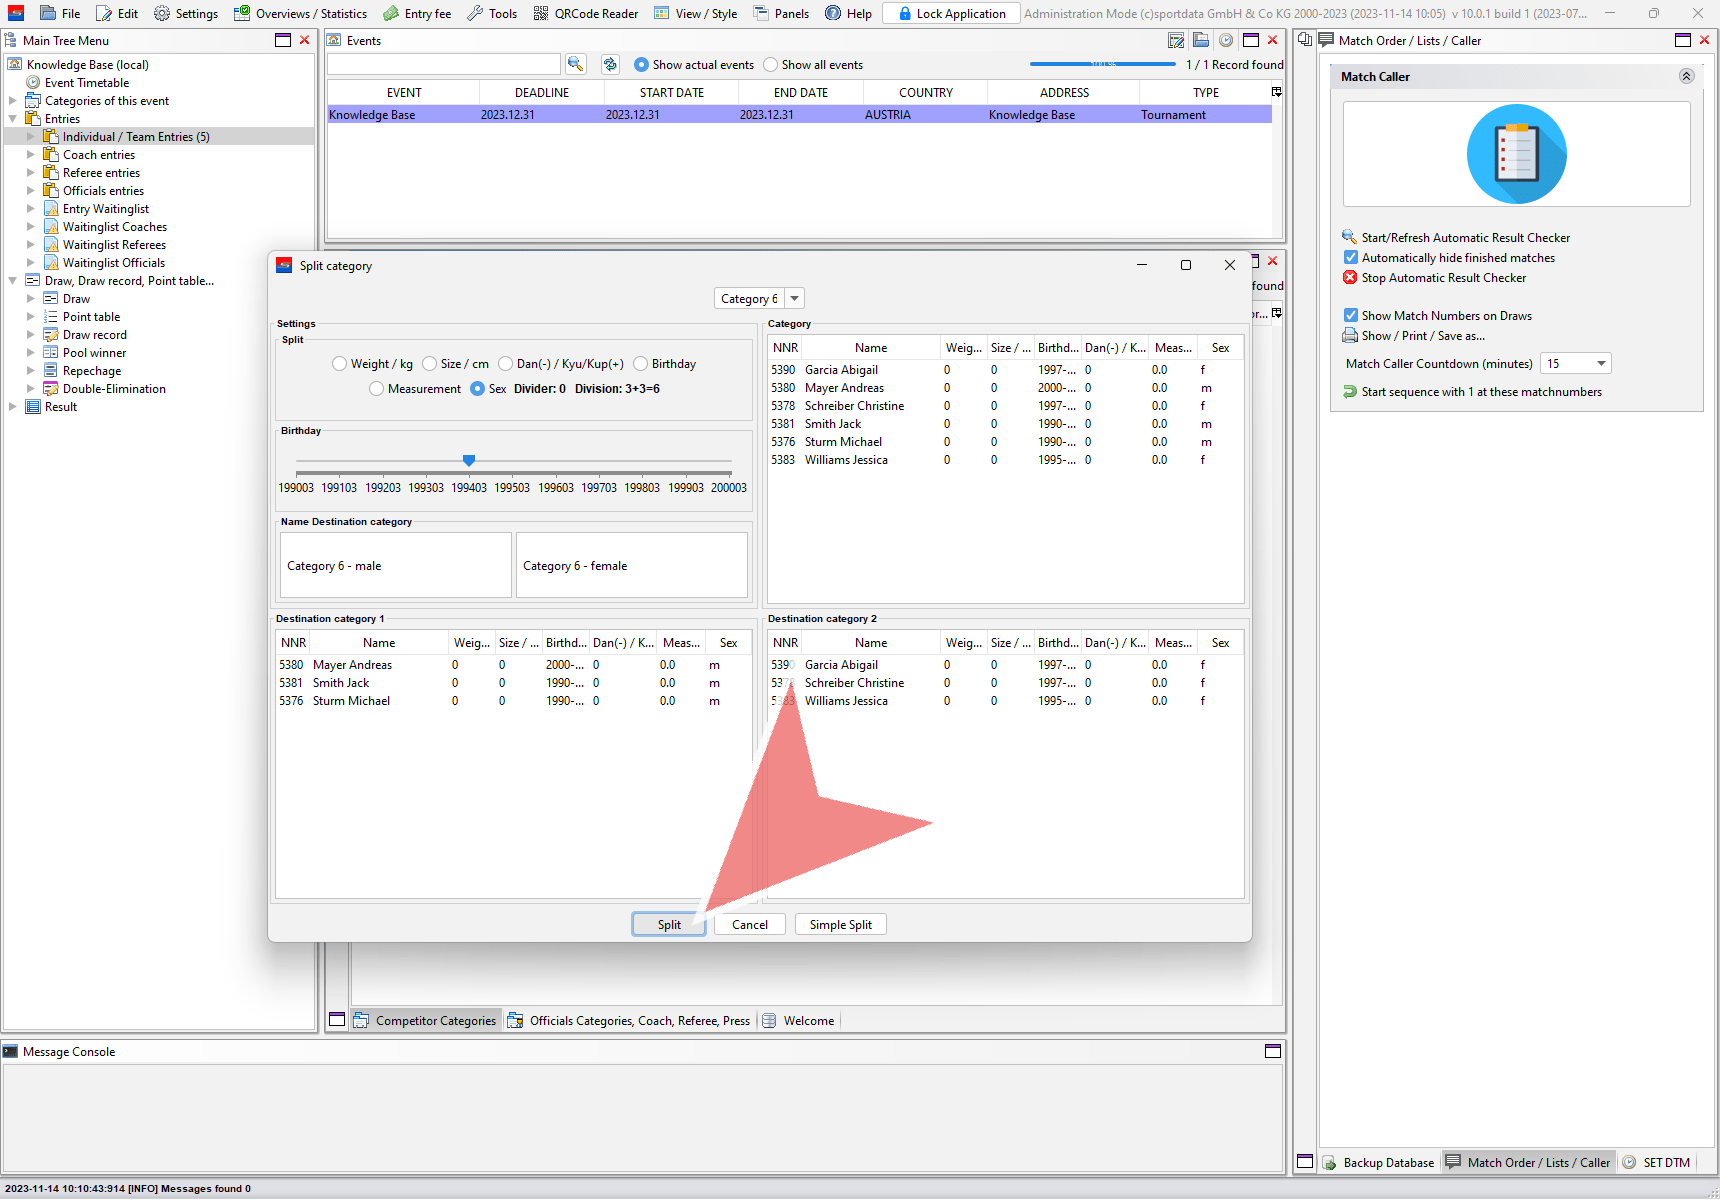Click Stop Automatic Result Checker red icon

[x=1350, y=277]
